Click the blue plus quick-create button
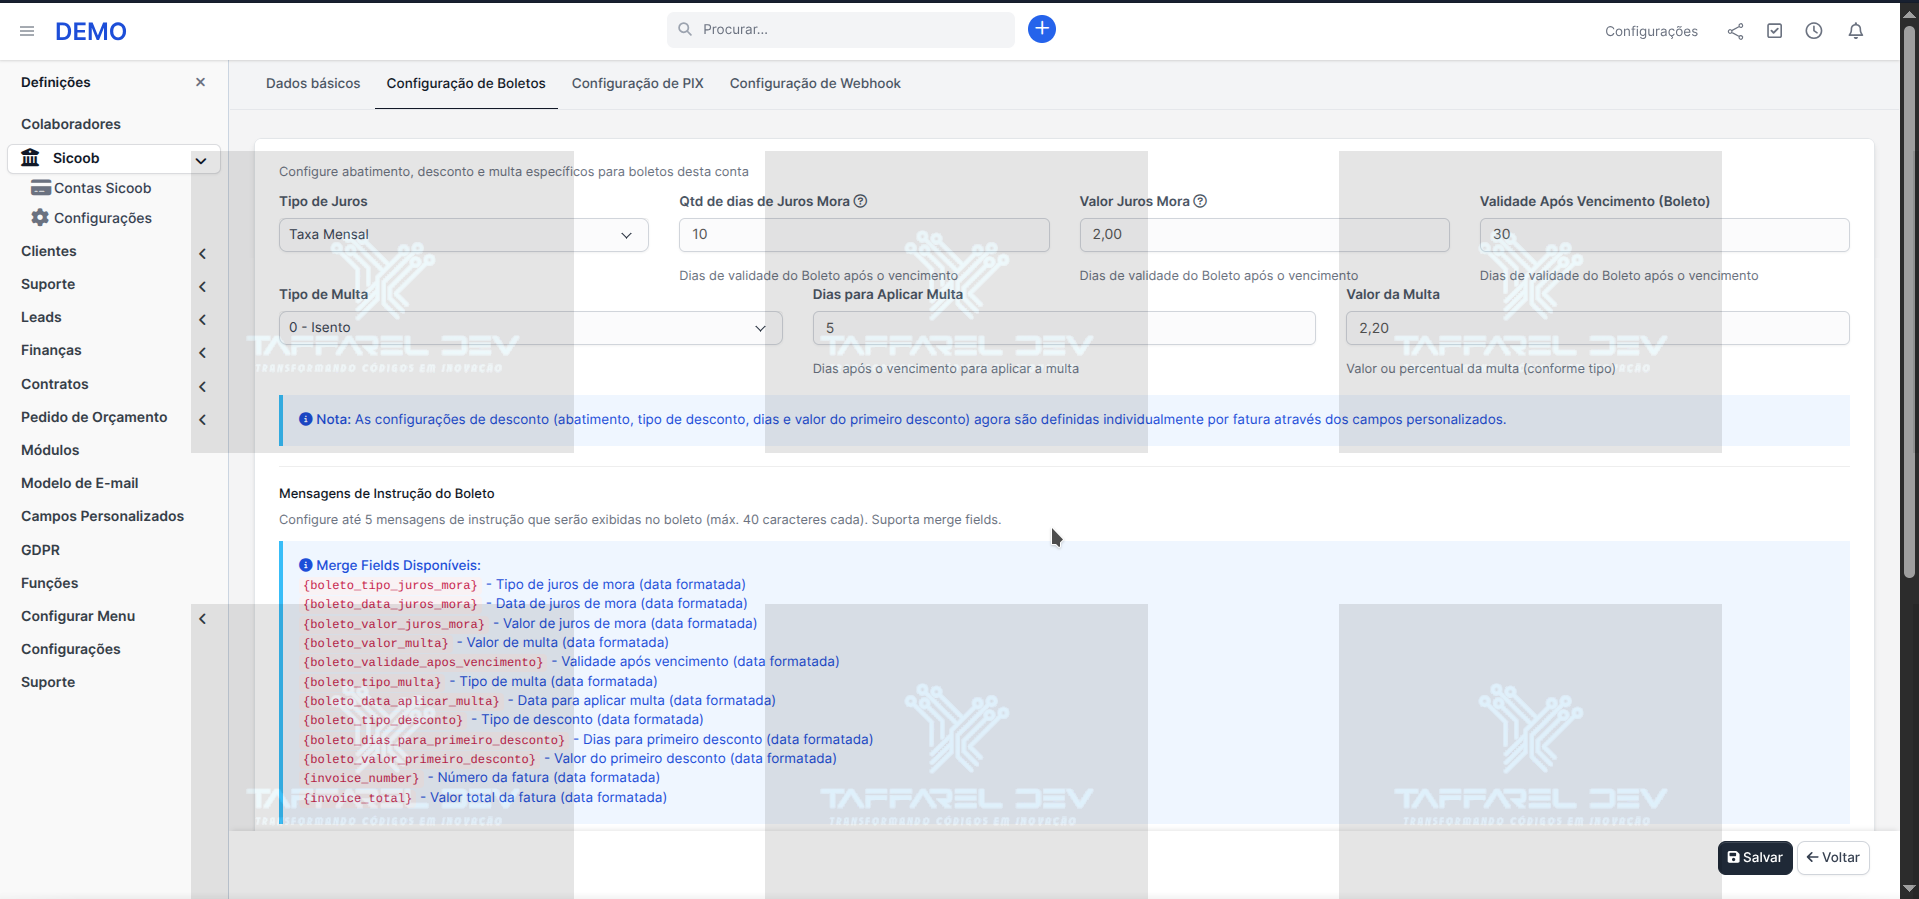The width and height of the screenshot is (1919, 899). coord(1041,29)
